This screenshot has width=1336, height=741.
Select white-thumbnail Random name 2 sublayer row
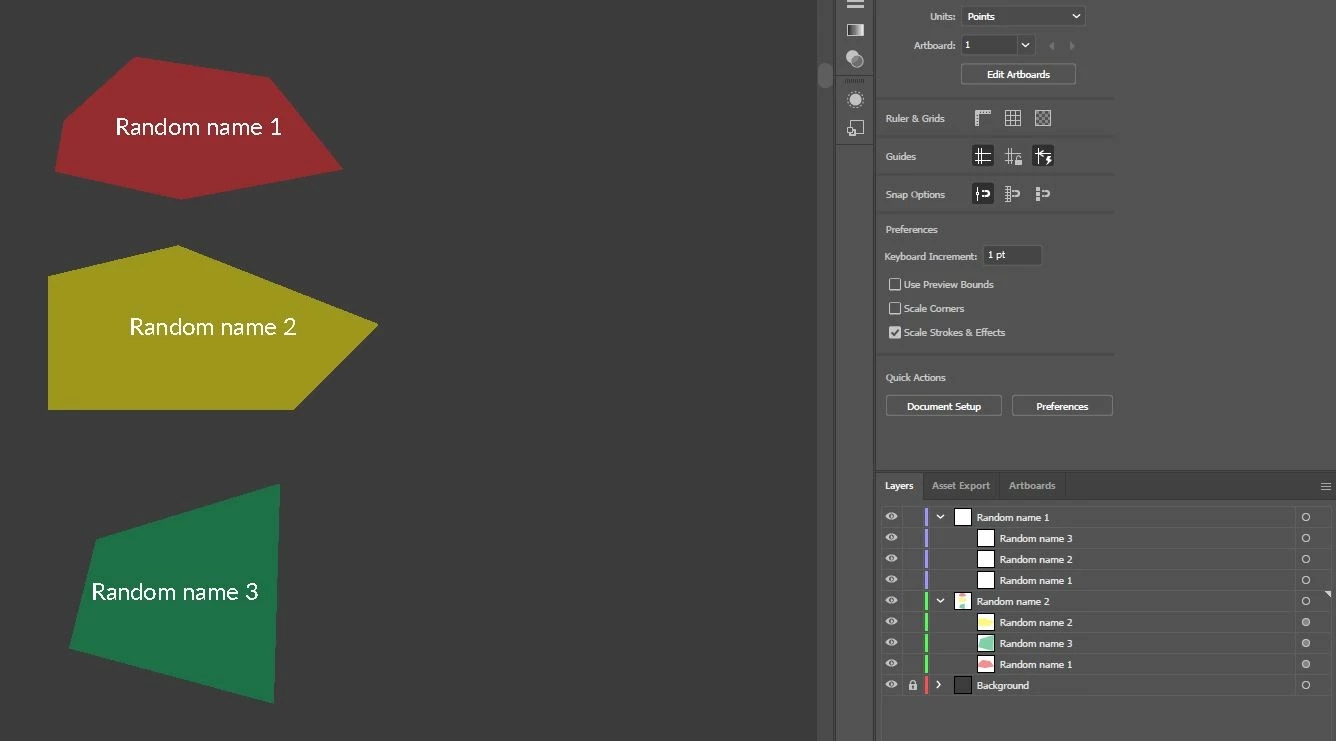click(x=1105, y=560)
